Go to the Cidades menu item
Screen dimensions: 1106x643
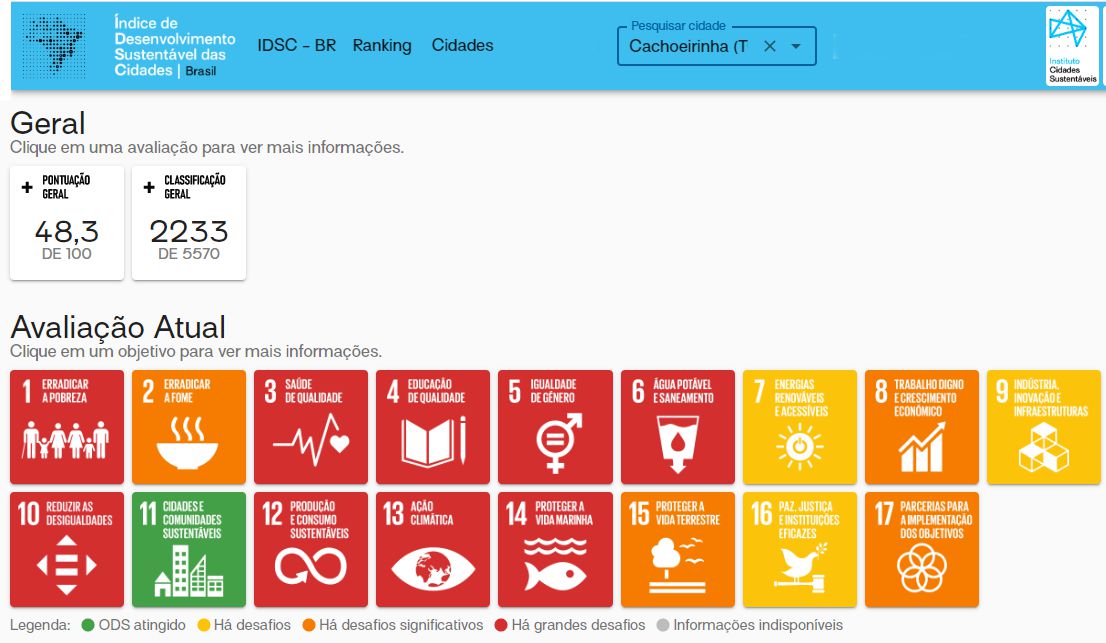coord(462,45)
